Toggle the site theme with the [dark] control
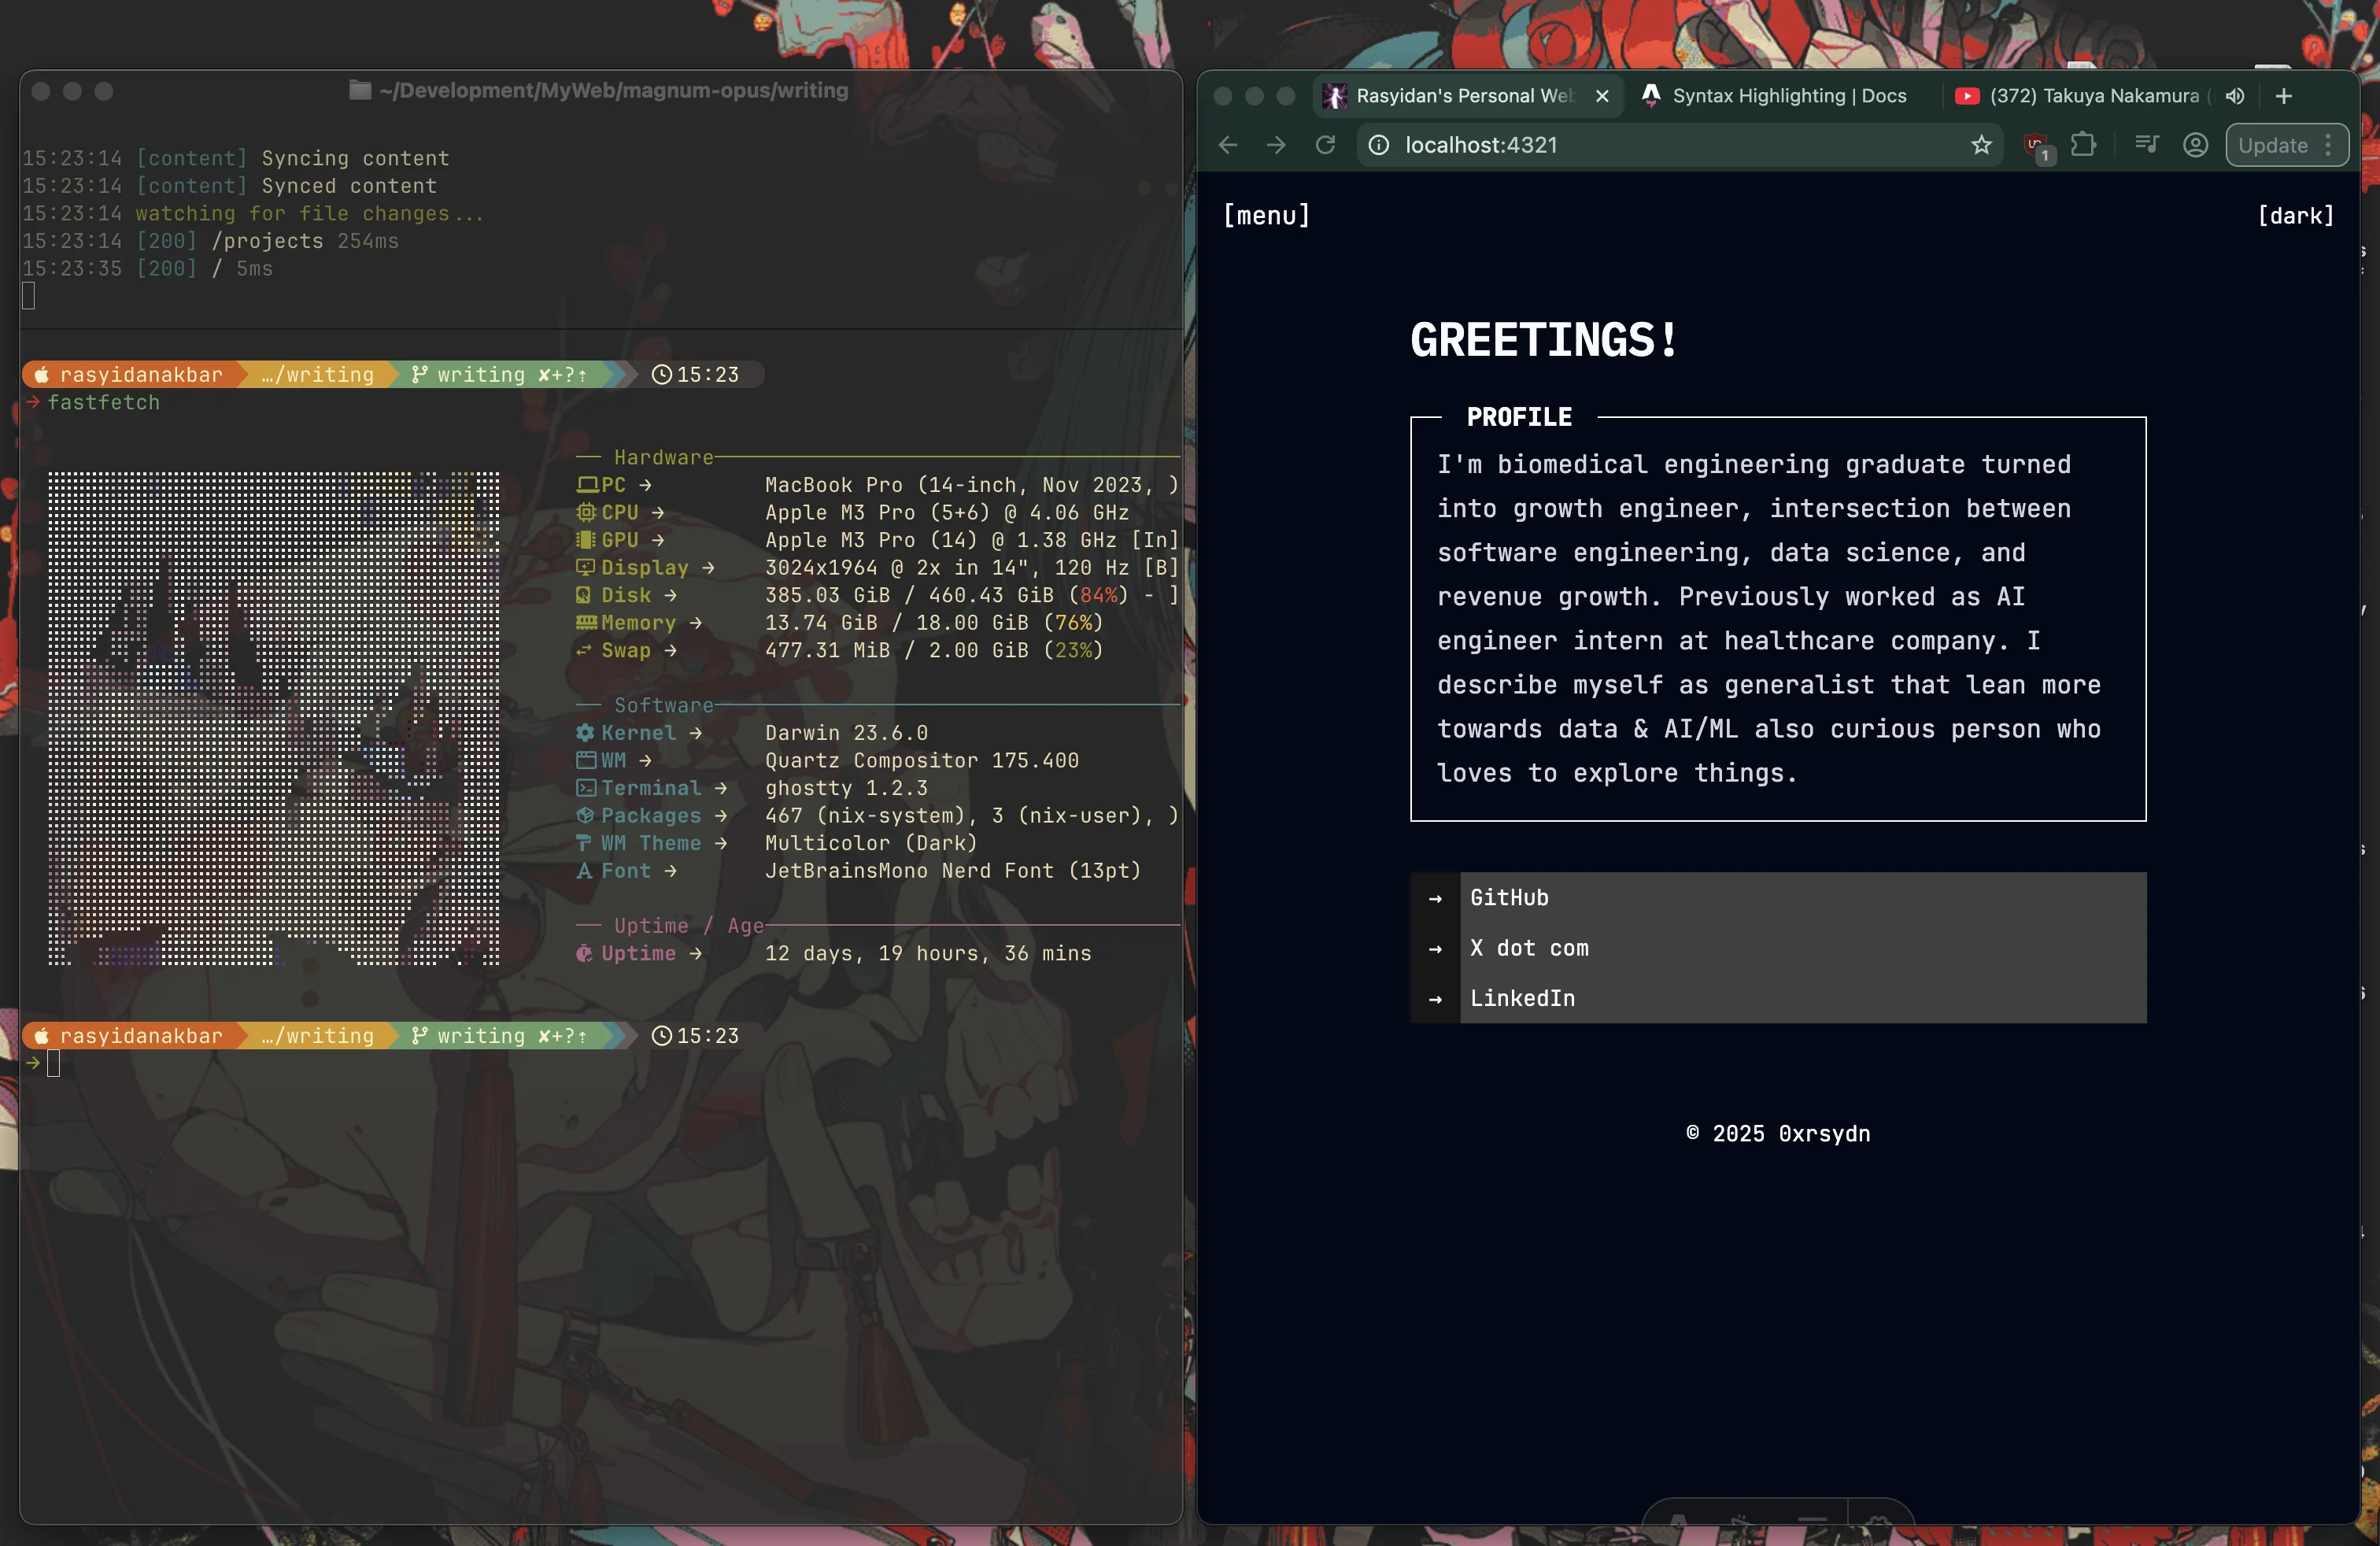This screenshot has height=1546, width=2380. coord(2296,215)
